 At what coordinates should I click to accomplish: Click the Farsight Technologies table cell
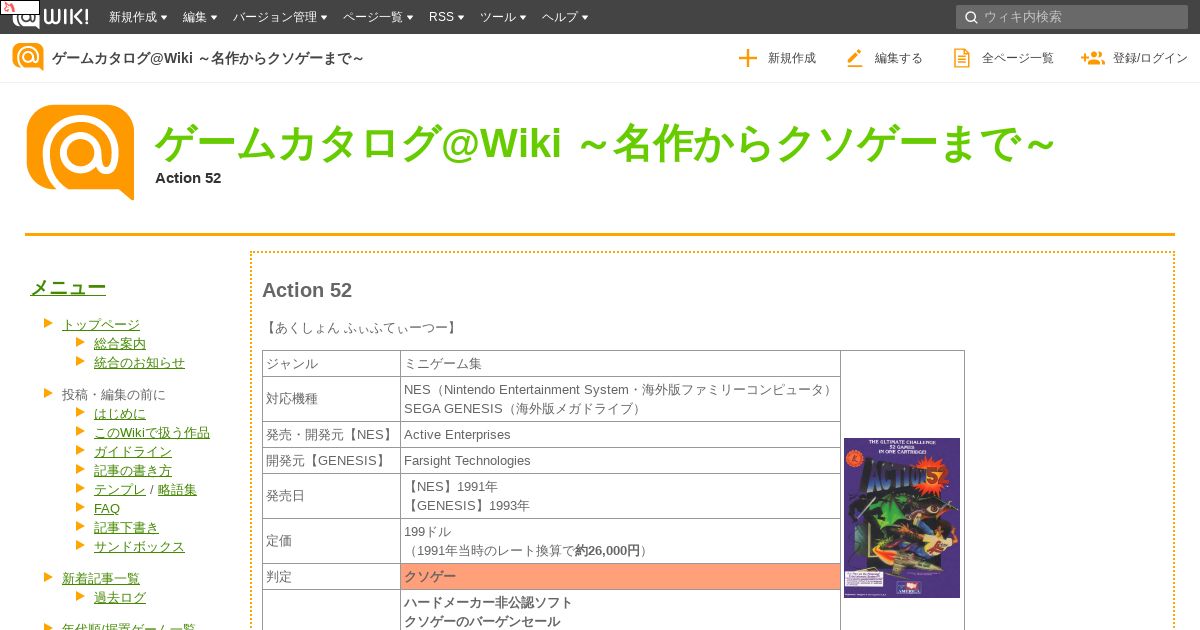[x=620, y=461]
